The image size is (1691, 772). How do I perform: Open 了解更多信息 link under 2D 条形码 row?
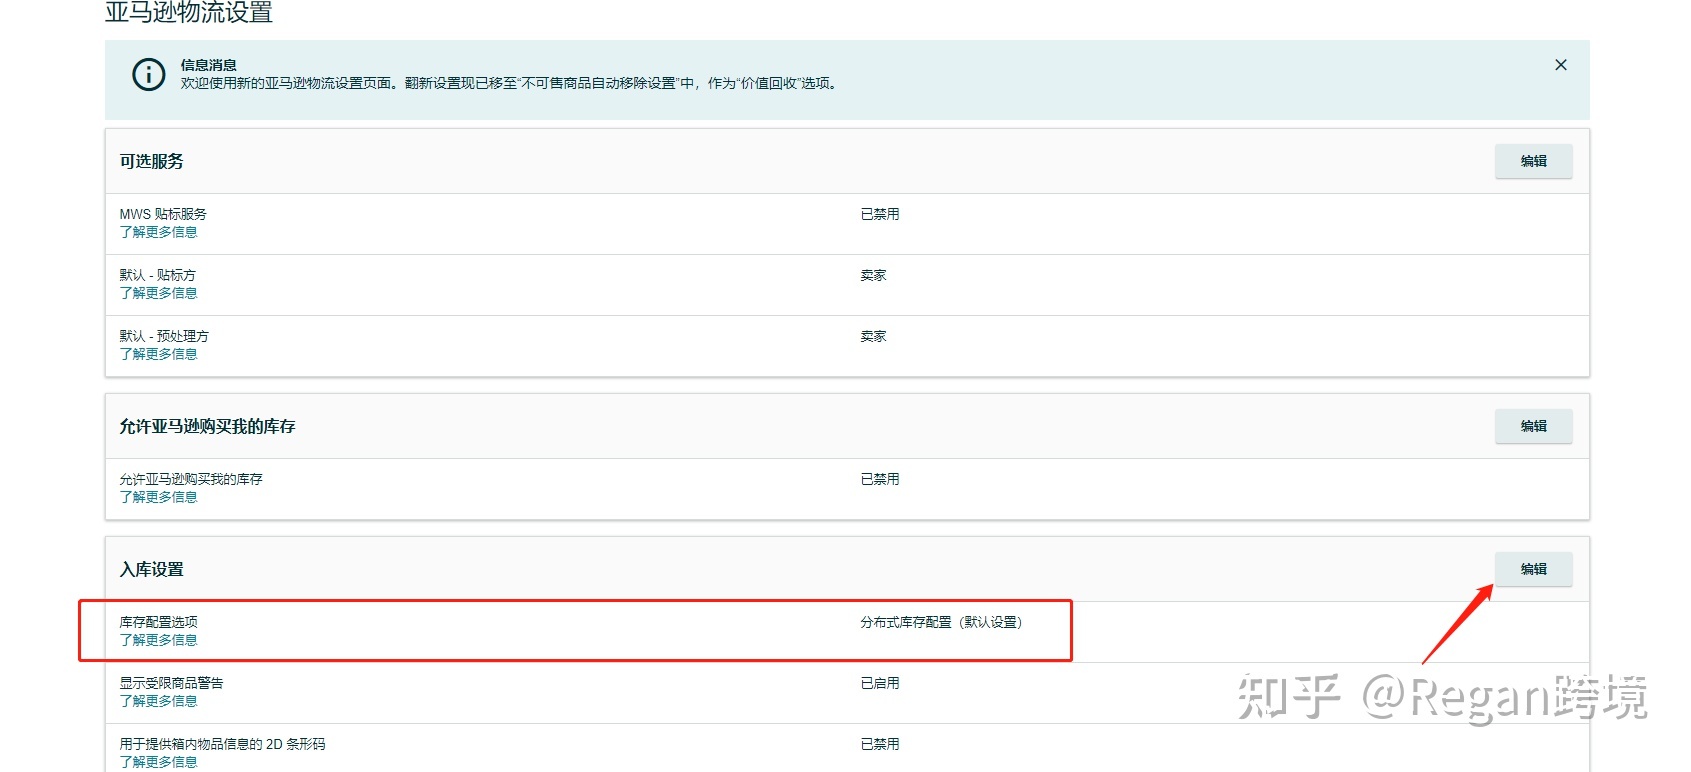tap(158, 762)
